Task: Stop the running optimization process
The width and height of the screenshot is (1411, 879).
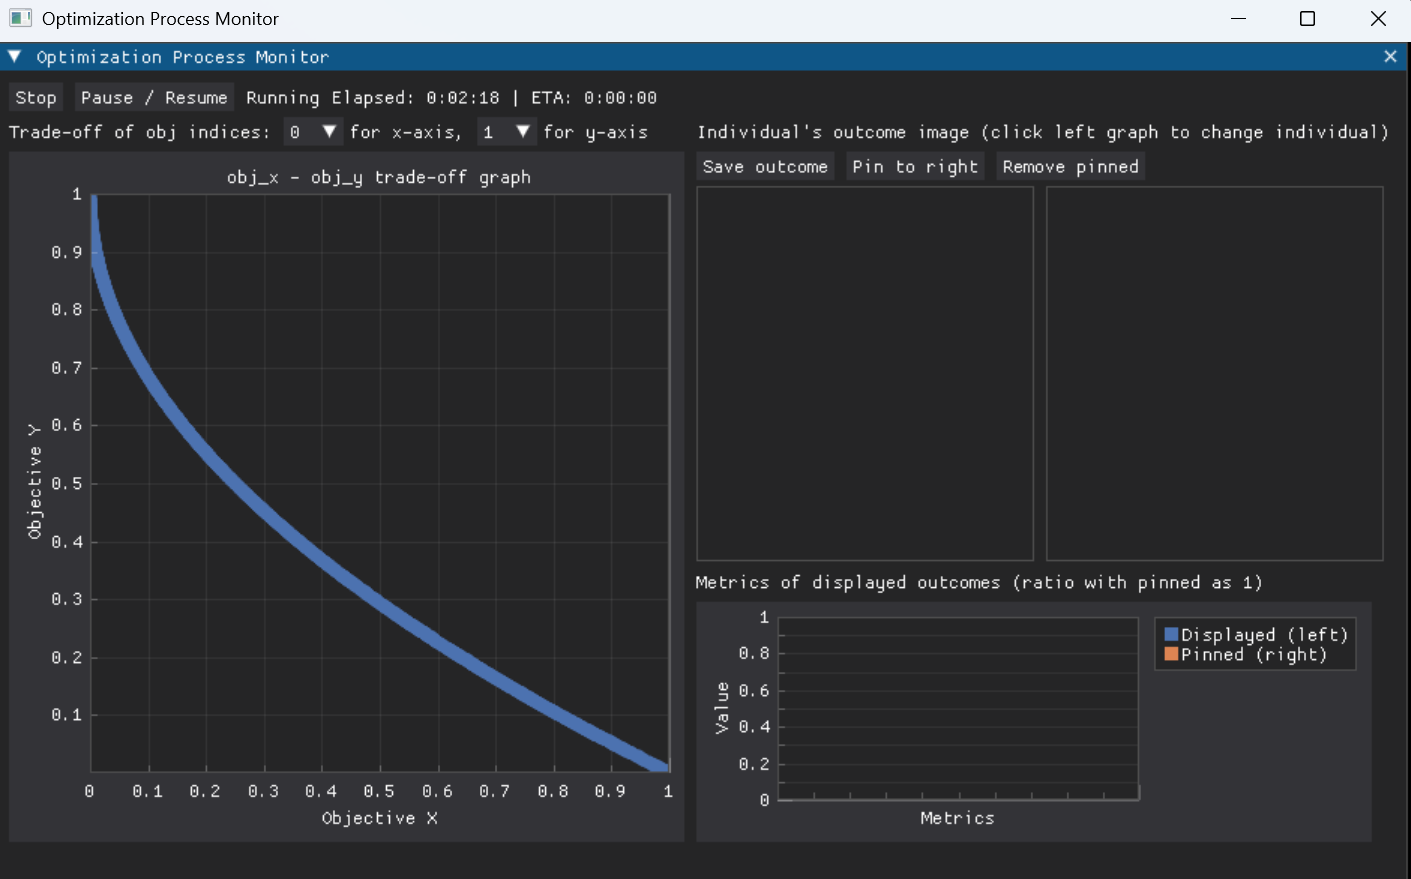Action: tap(35, 97)
